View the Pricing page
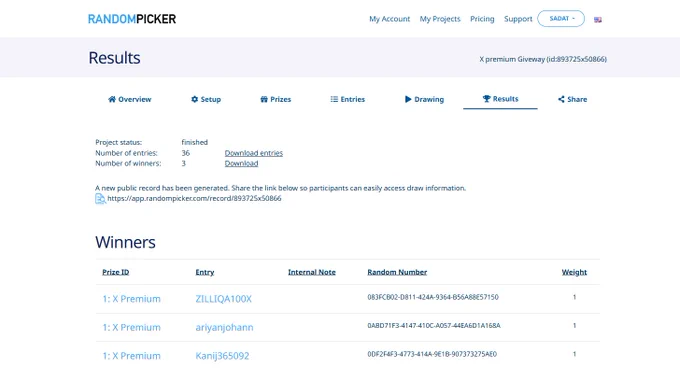Viewport: 680px width, 382px height. (x=482, y=19)
